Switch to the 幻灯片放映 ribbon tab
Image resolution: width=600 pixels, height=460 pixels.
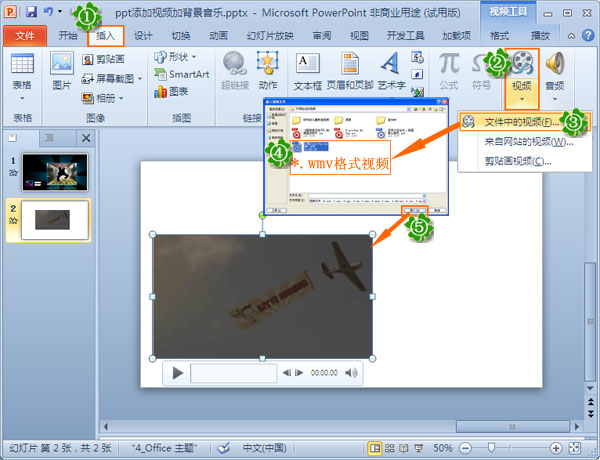click(270, 36)
